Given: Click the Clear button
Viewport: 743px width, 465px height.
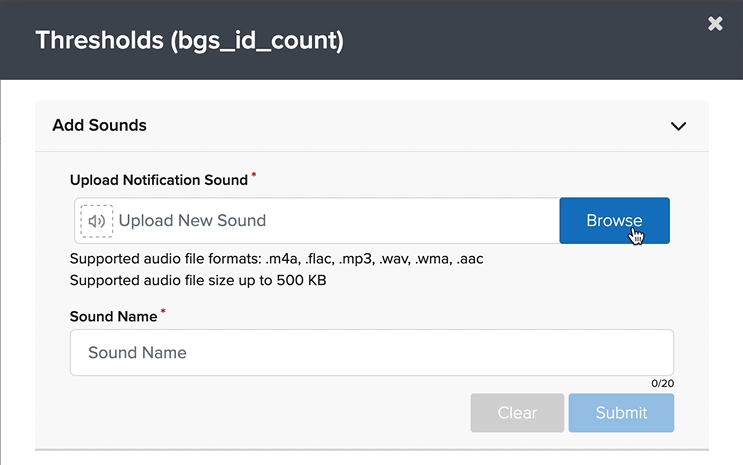Looking at the screenshot, I should 517,413.
